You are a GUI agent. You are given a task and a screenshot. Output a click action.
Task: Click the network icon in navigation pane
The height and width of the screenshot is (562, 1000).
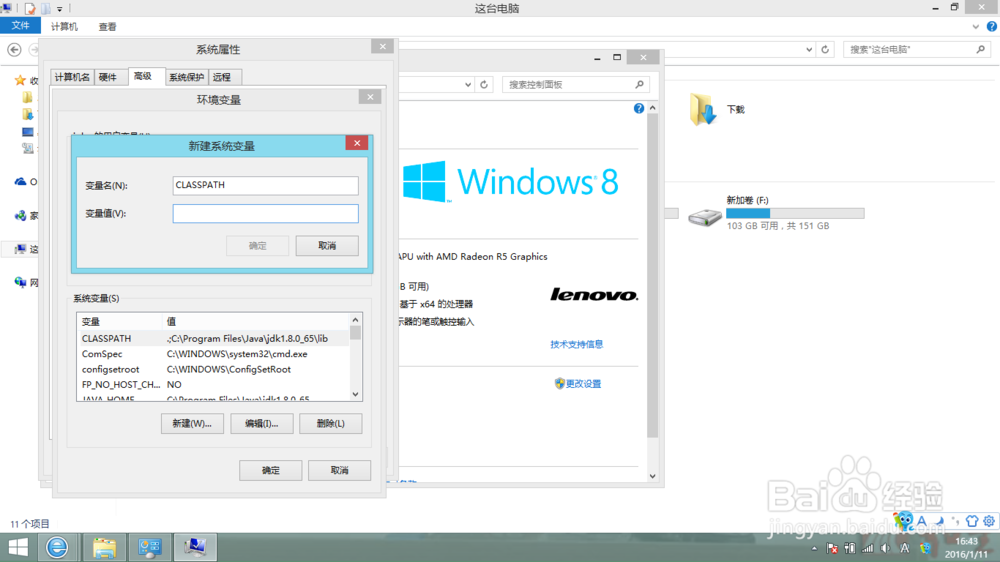[20, 282]
